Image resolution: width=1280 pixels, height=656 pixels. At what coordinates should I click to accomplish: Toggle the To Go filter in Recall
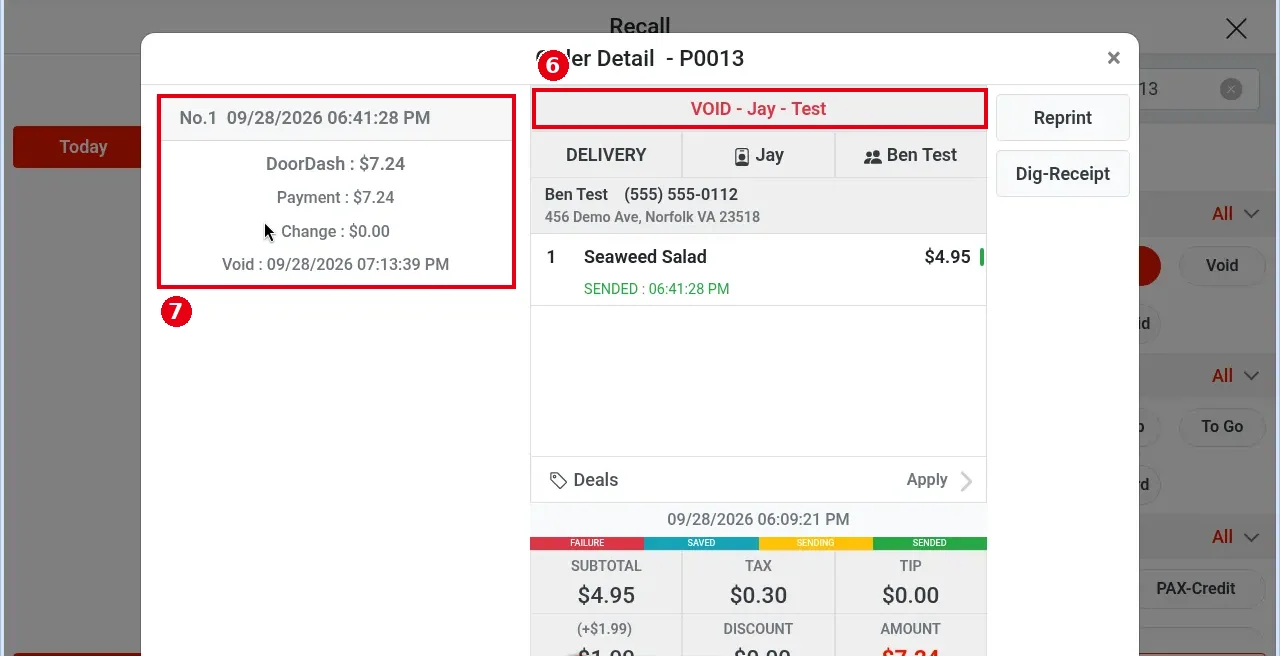[1222, 426]
